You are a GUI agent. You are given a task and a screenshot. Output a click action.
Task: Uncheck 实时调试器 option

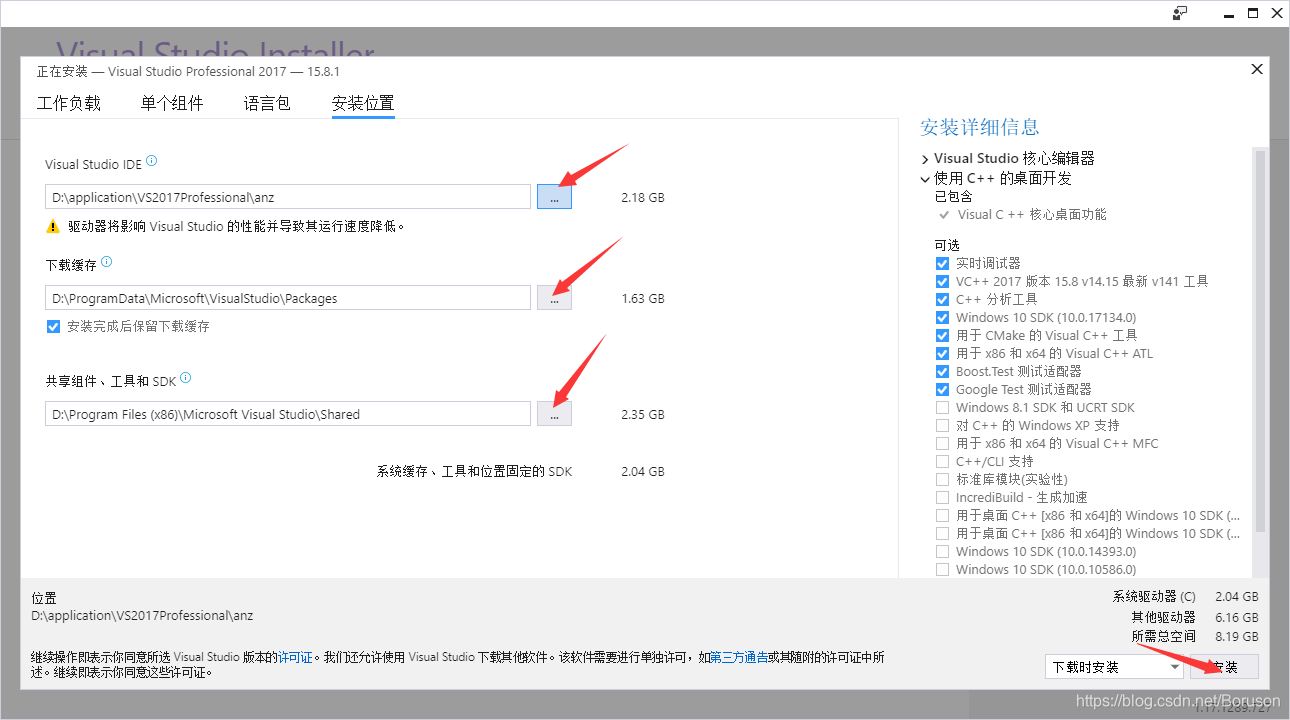click(x=942, y=263)
